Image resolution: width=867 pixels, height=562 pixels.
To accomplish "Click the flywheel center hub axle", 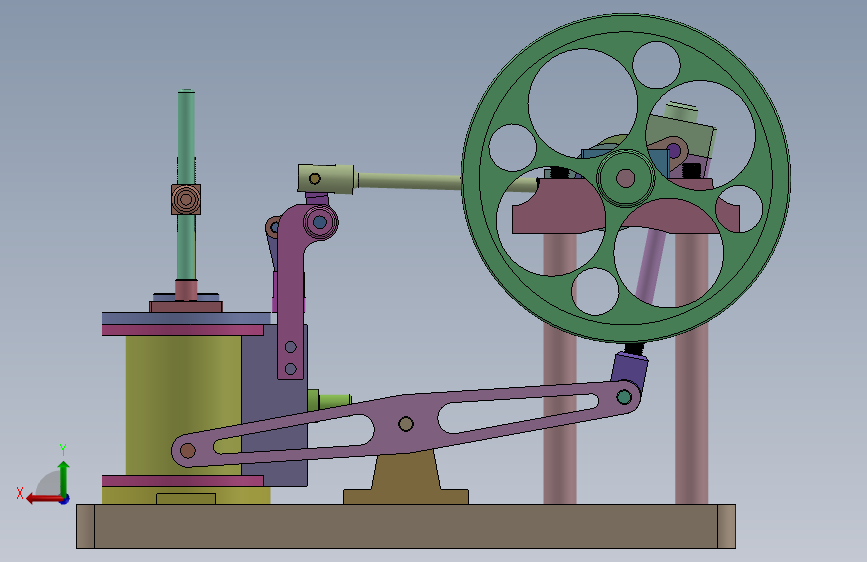I will [625, 178].
